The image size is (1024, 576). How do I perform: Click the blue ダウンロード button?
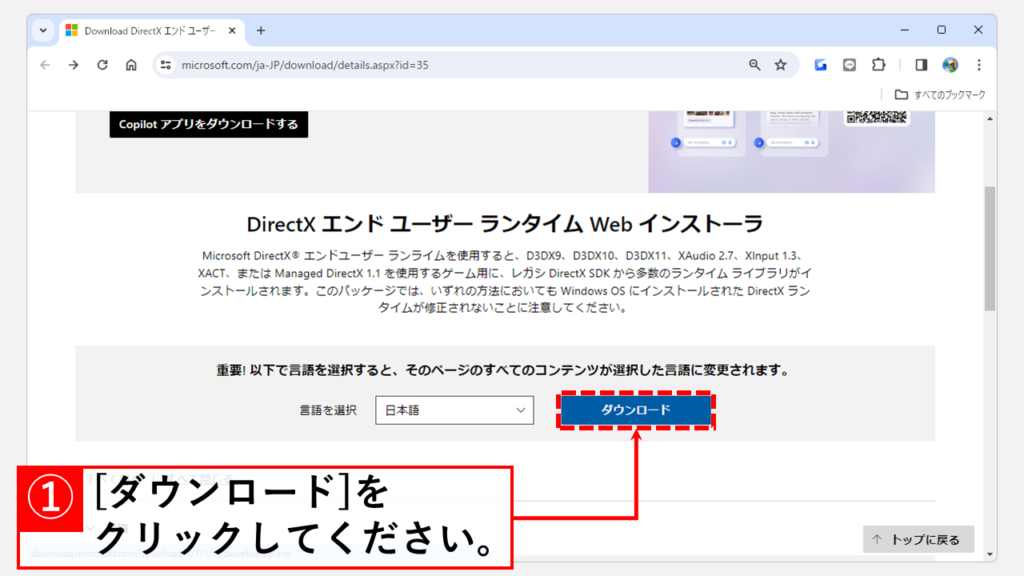click(x=636, y=410)
